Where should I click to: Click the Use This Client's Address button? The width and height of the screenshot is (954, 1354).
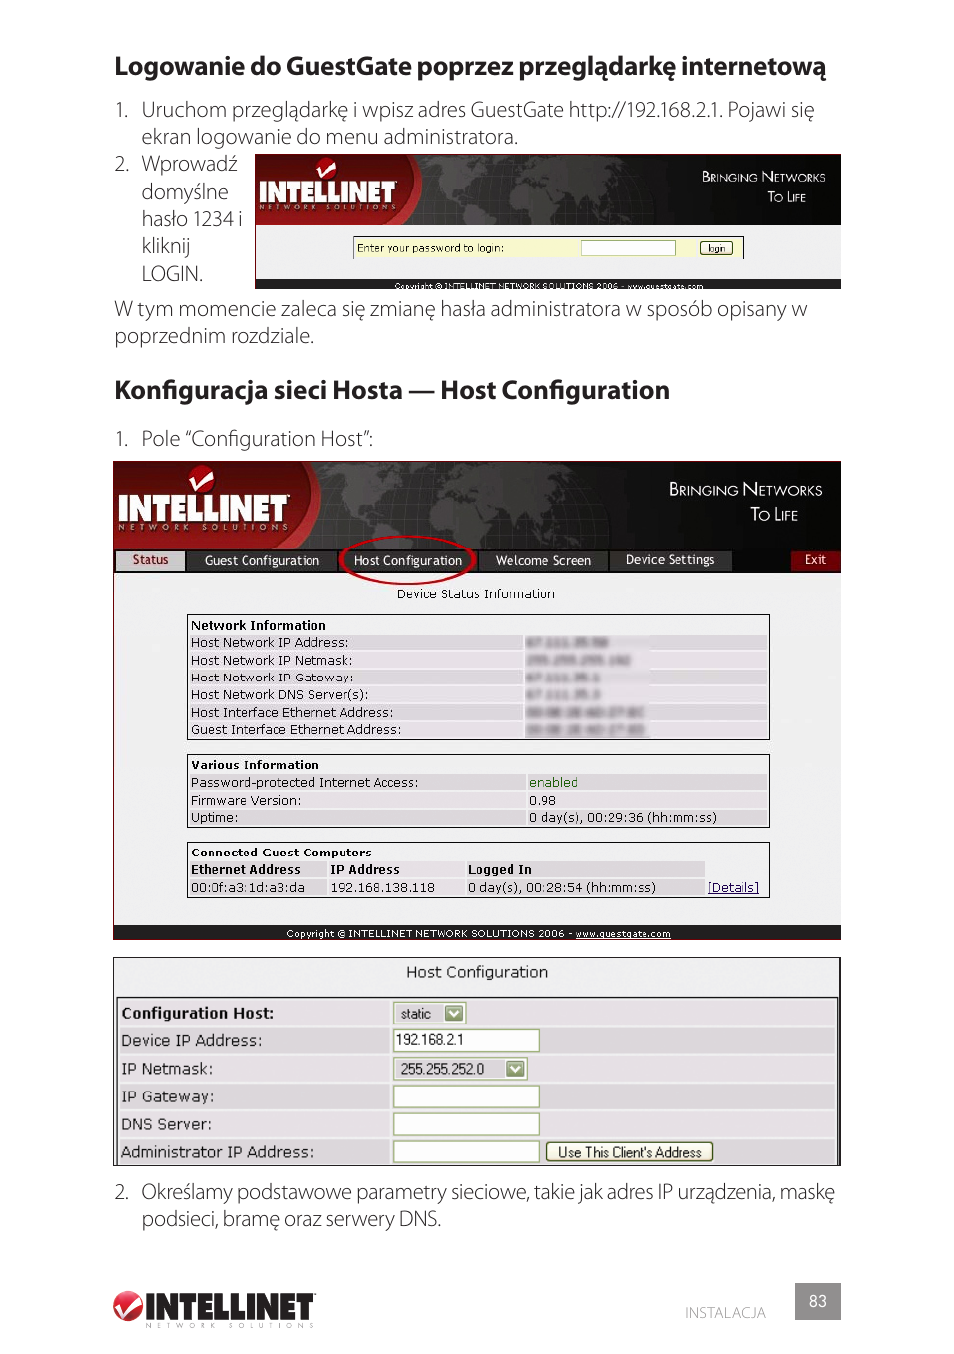[x=630, y=1152]
